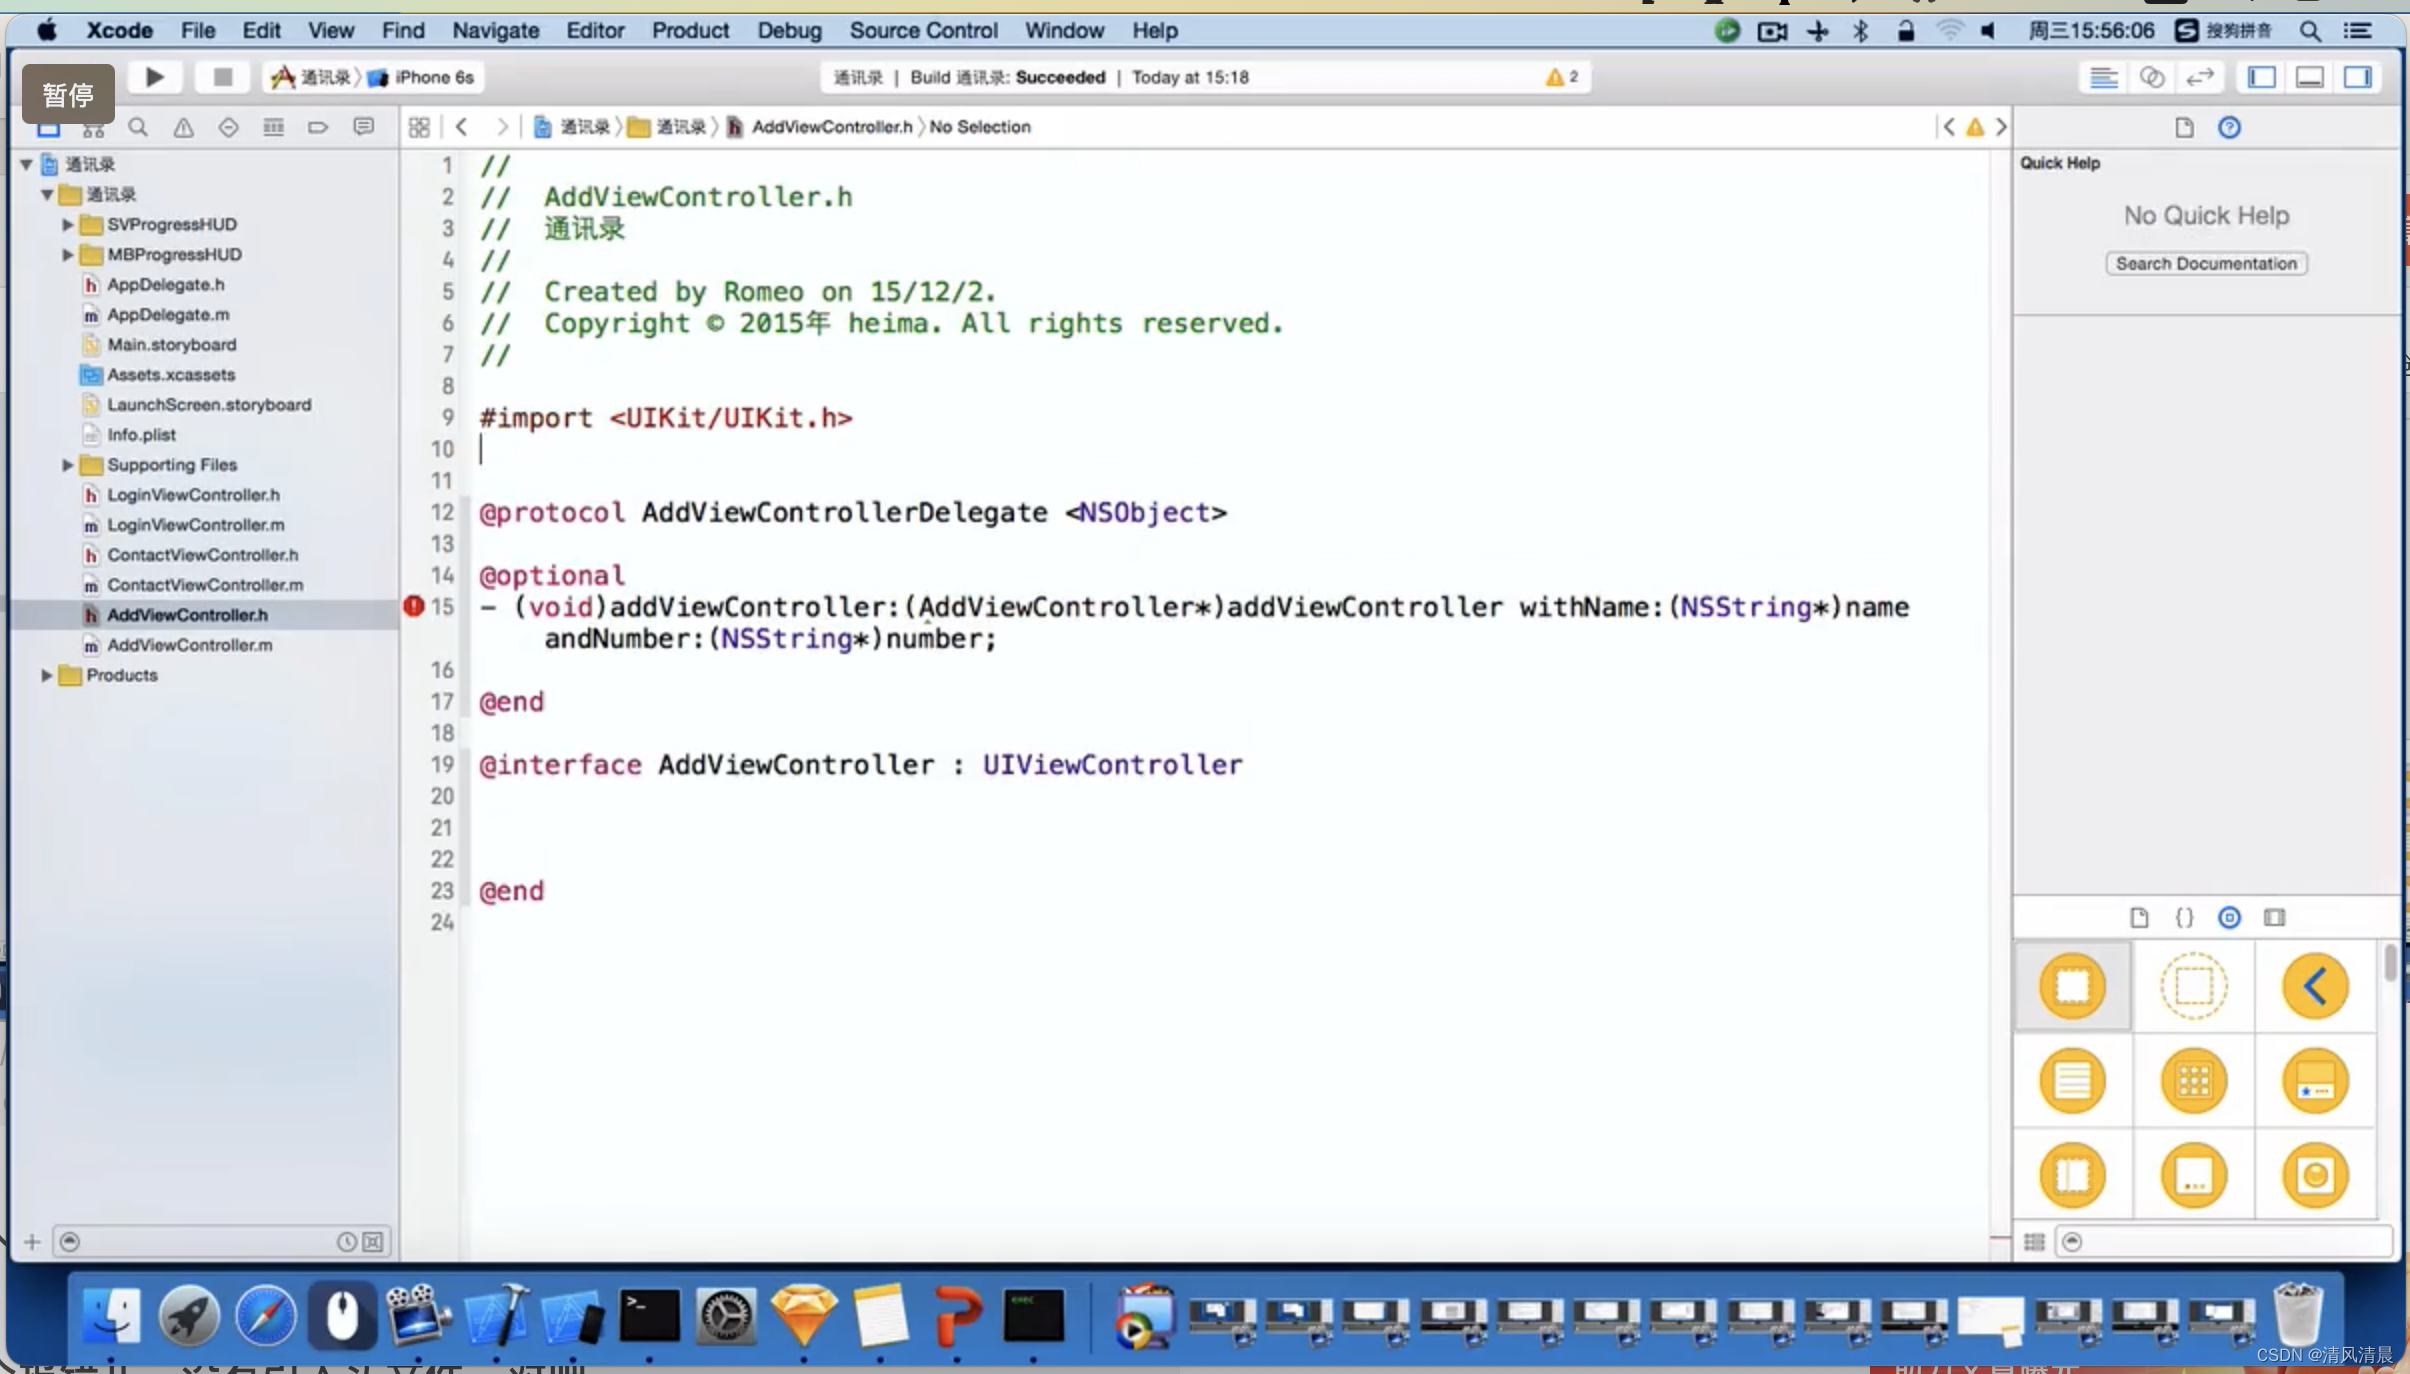Switch to Version editor mode
Image resolution: width=2410 pixels, height=1374 pixels.
[2200, 77]
